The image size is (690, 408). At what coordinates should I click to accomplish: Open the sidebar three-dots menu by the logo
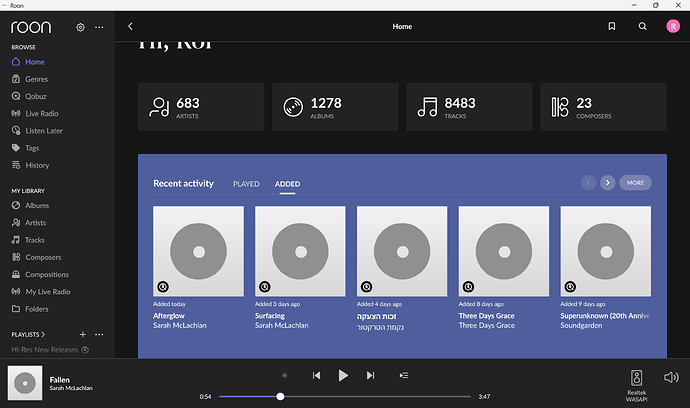pyautogui.click(x=99, y=27)
